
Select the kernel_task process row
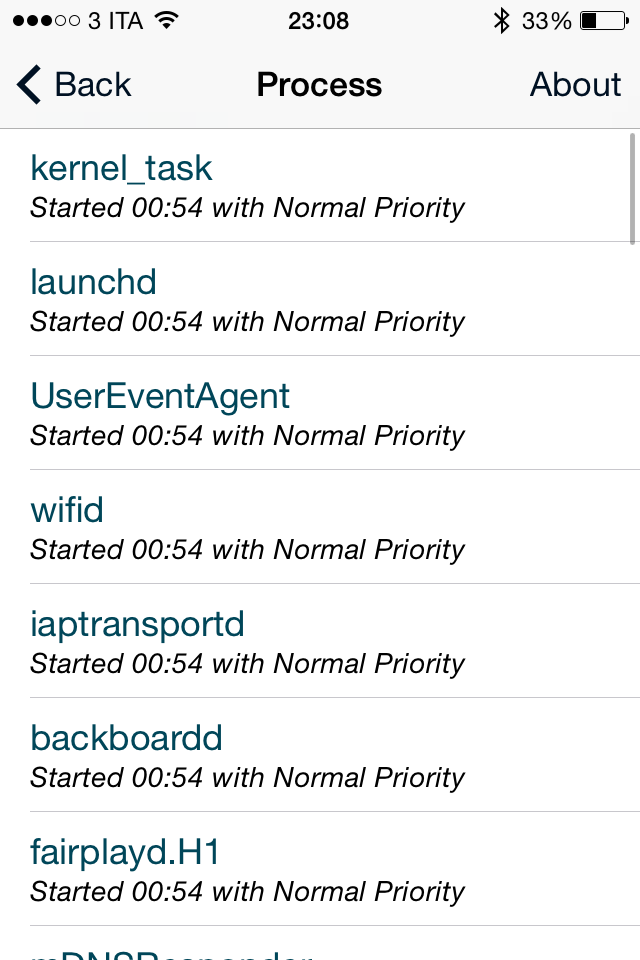(320, 185)
